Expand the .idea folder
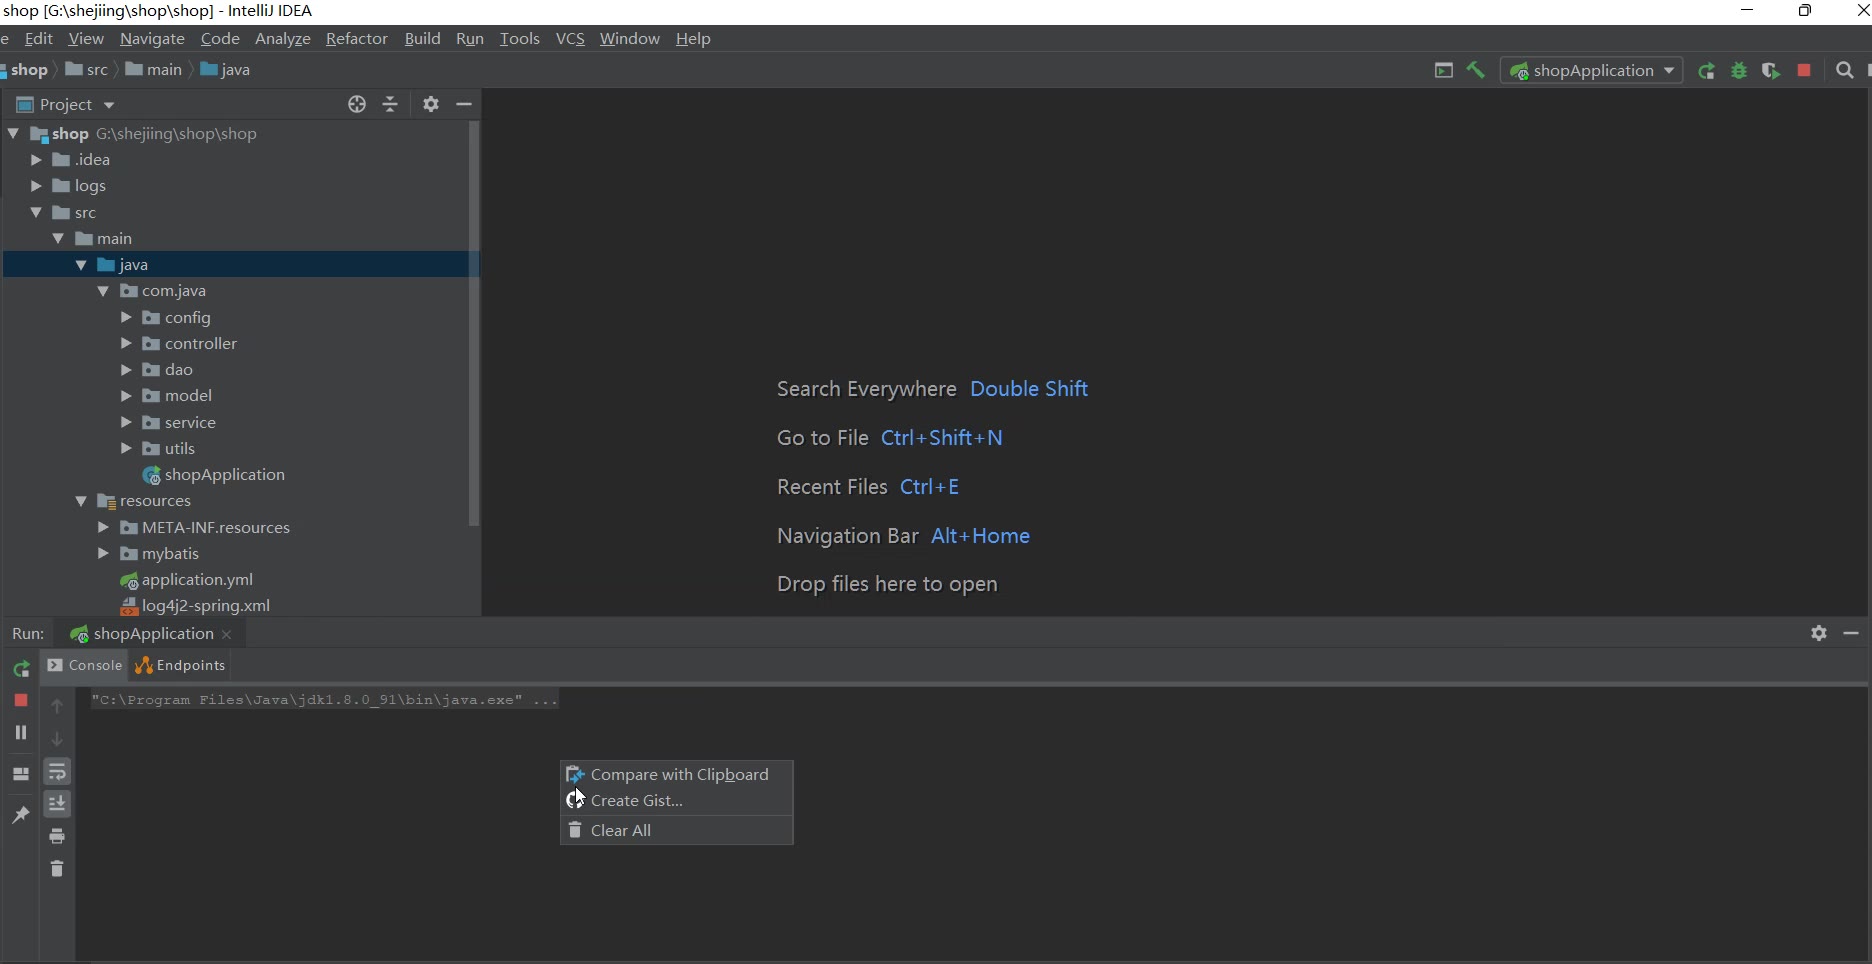Image resolution: width=1872 pixels, height=964 pixels. [x=36, y=159]
